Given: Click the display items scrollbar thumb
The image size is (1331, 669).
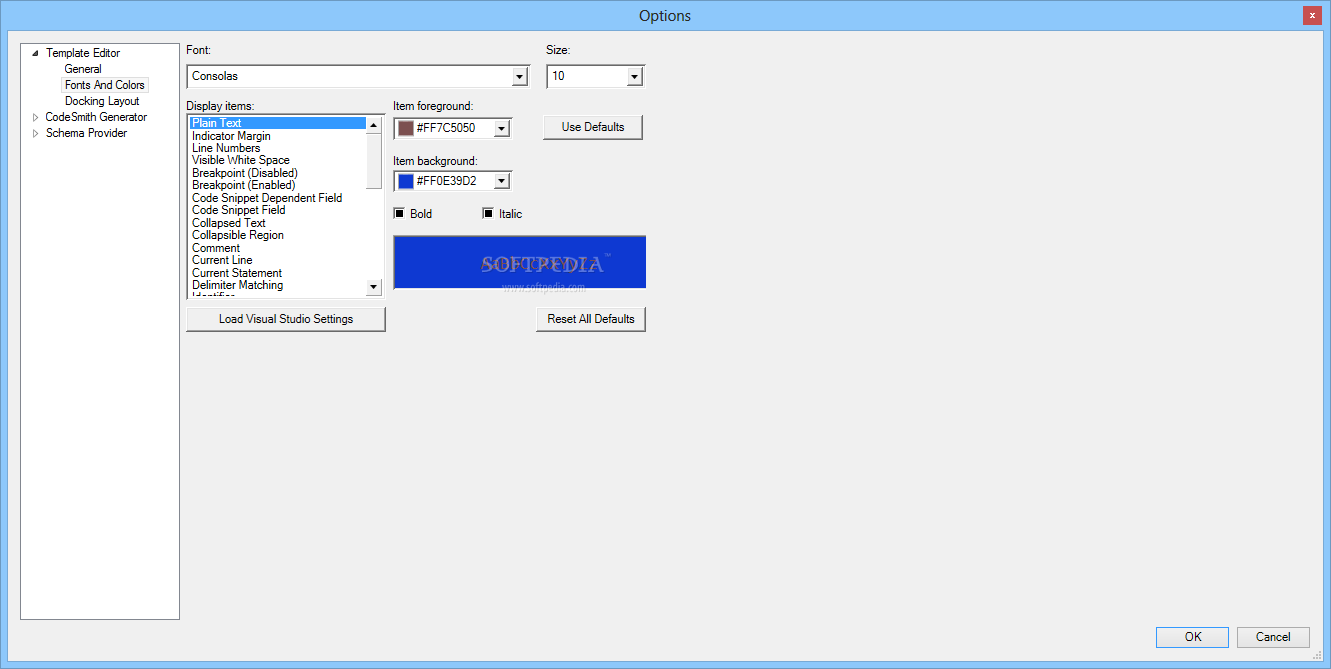Looking at the screenshot, I should click(374, 161).
